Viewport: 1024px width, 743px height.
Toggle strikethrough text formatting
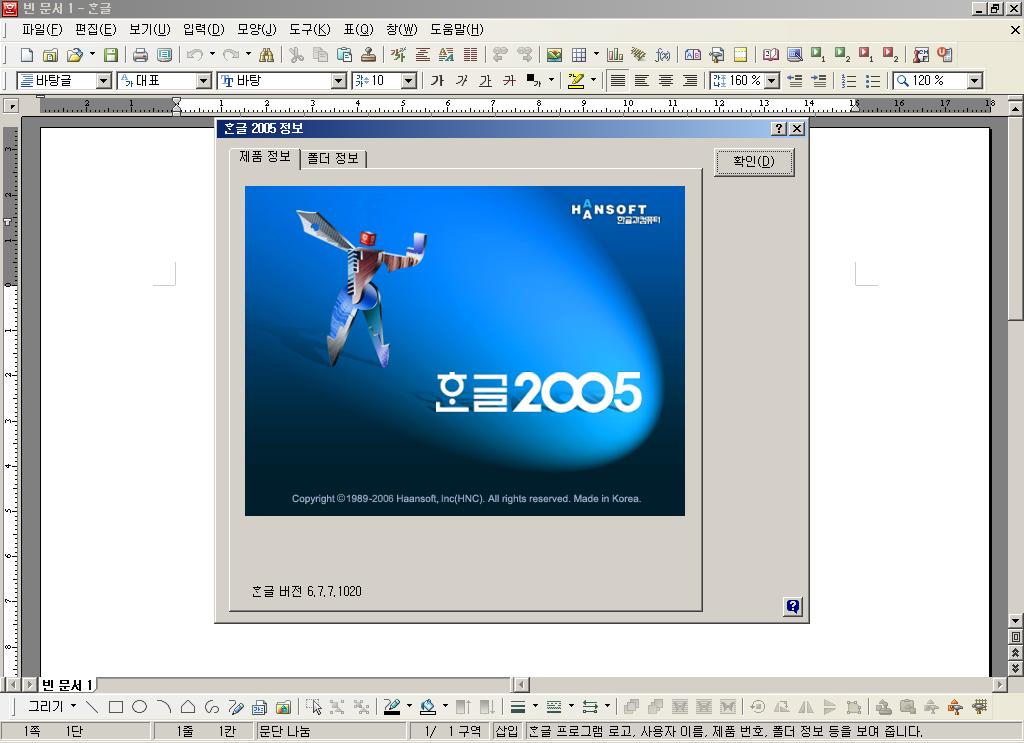coord(509,81)
